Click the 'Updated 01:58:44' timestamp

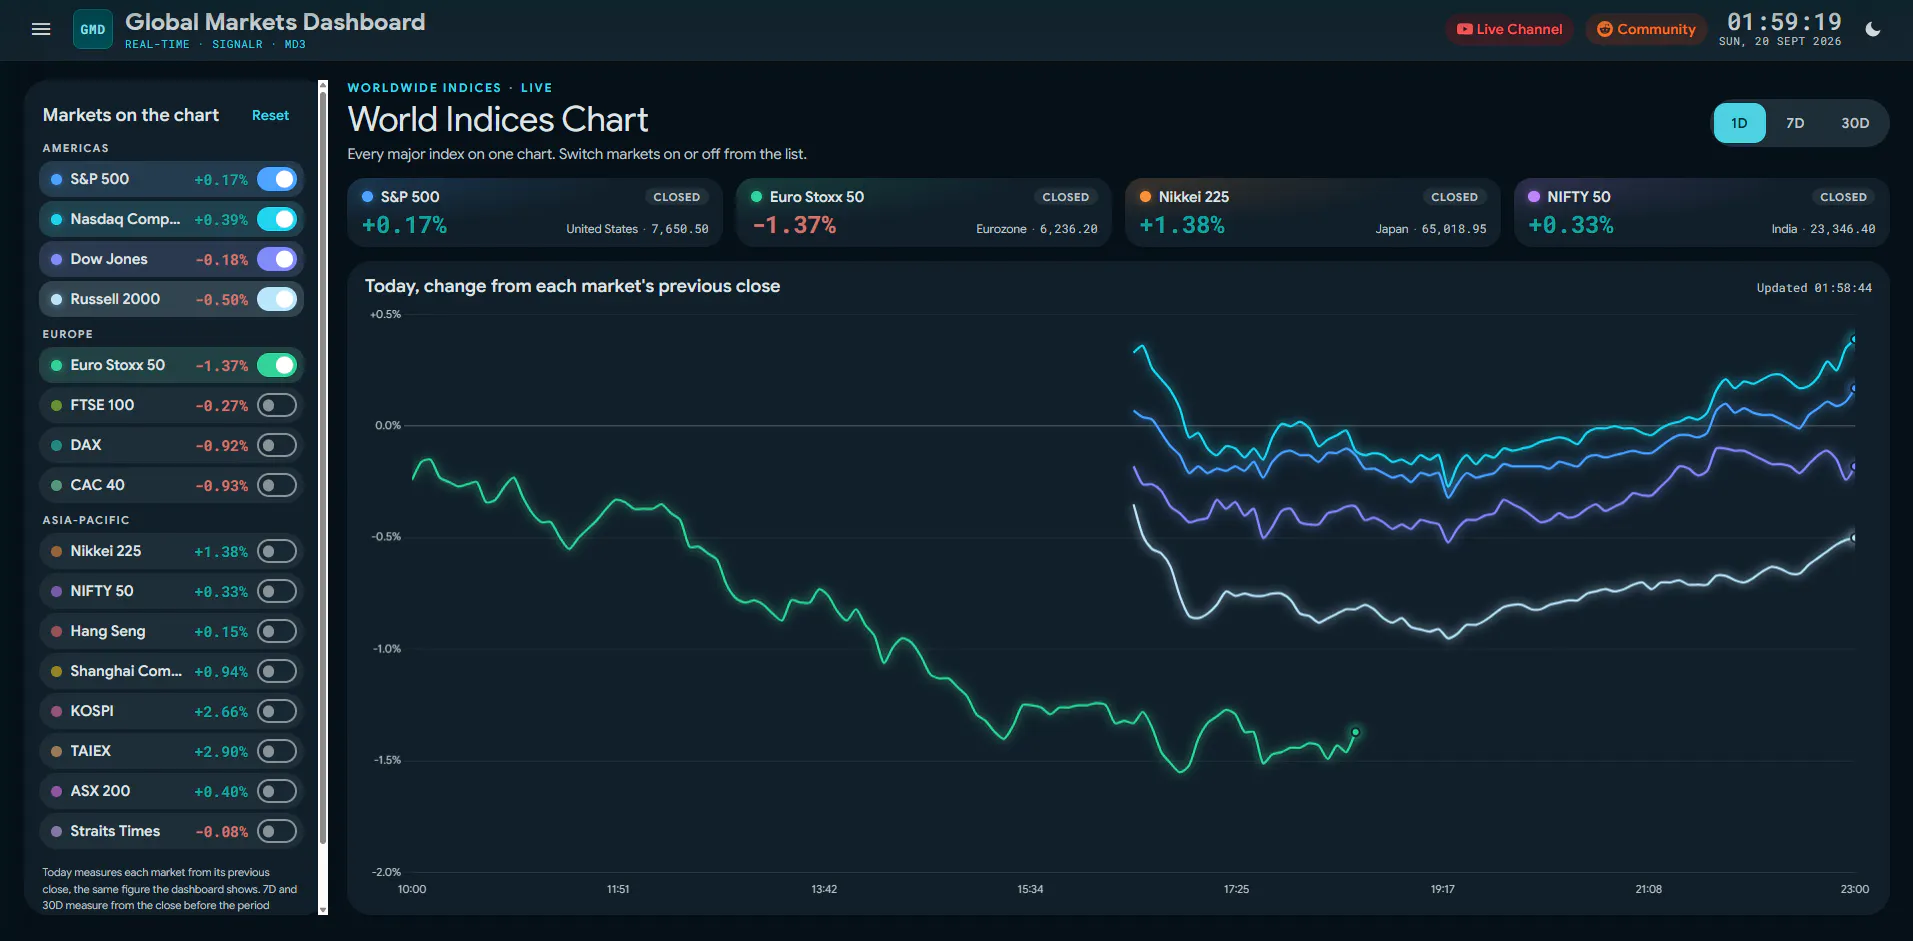click(1814, 288)
